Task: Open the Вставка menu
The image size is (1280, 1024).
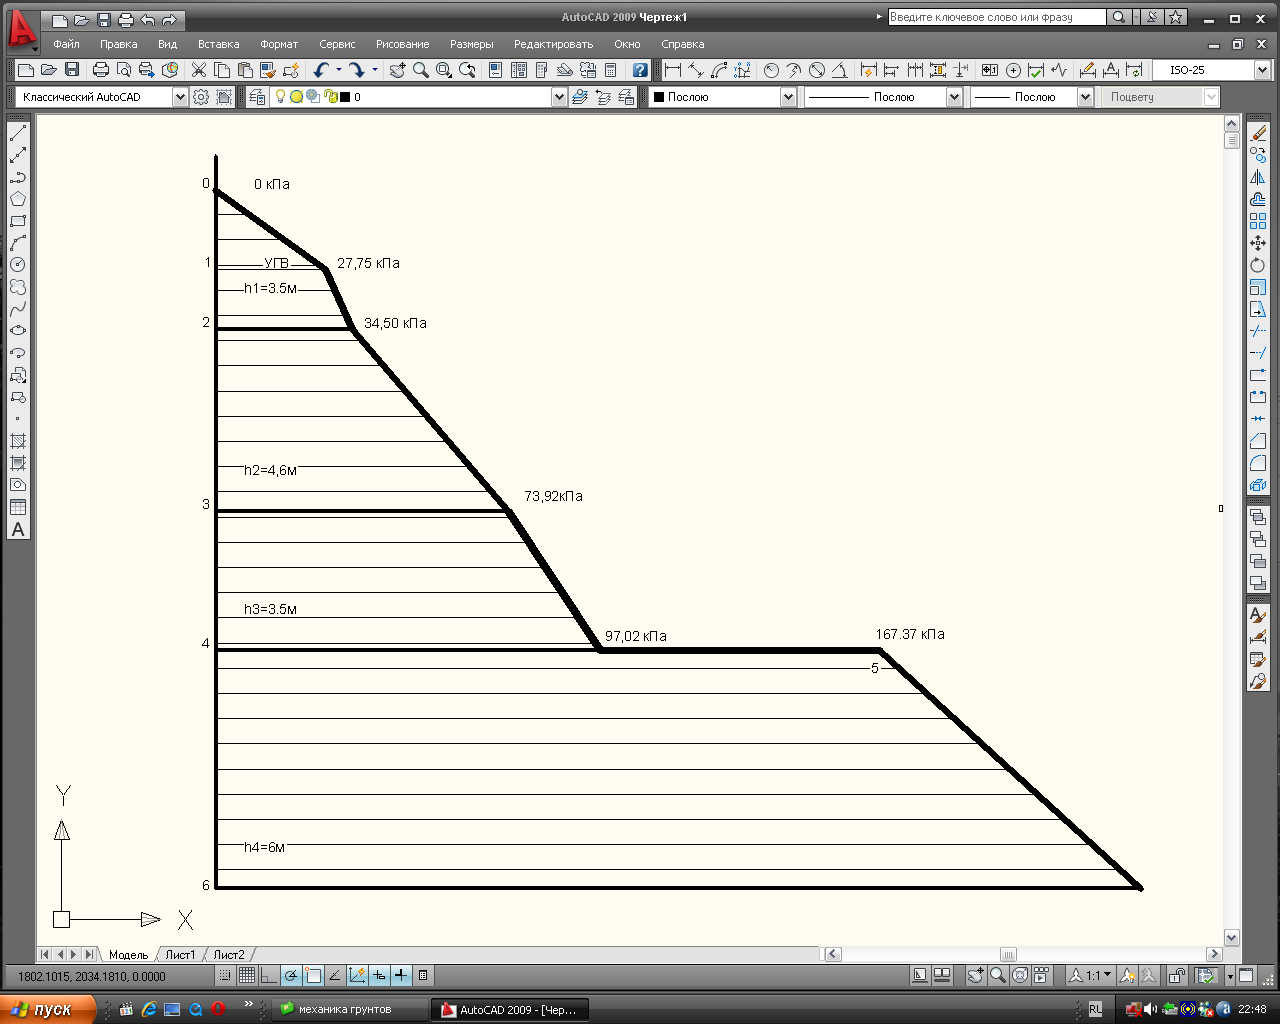Action: 218,44
